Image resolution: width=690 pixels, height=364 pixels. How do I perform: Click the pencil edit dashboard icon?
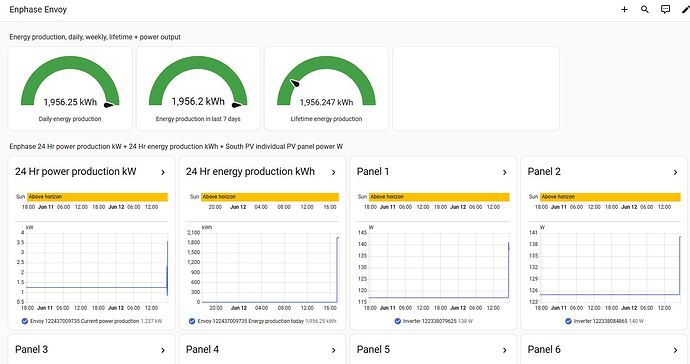tap(686, 9)
